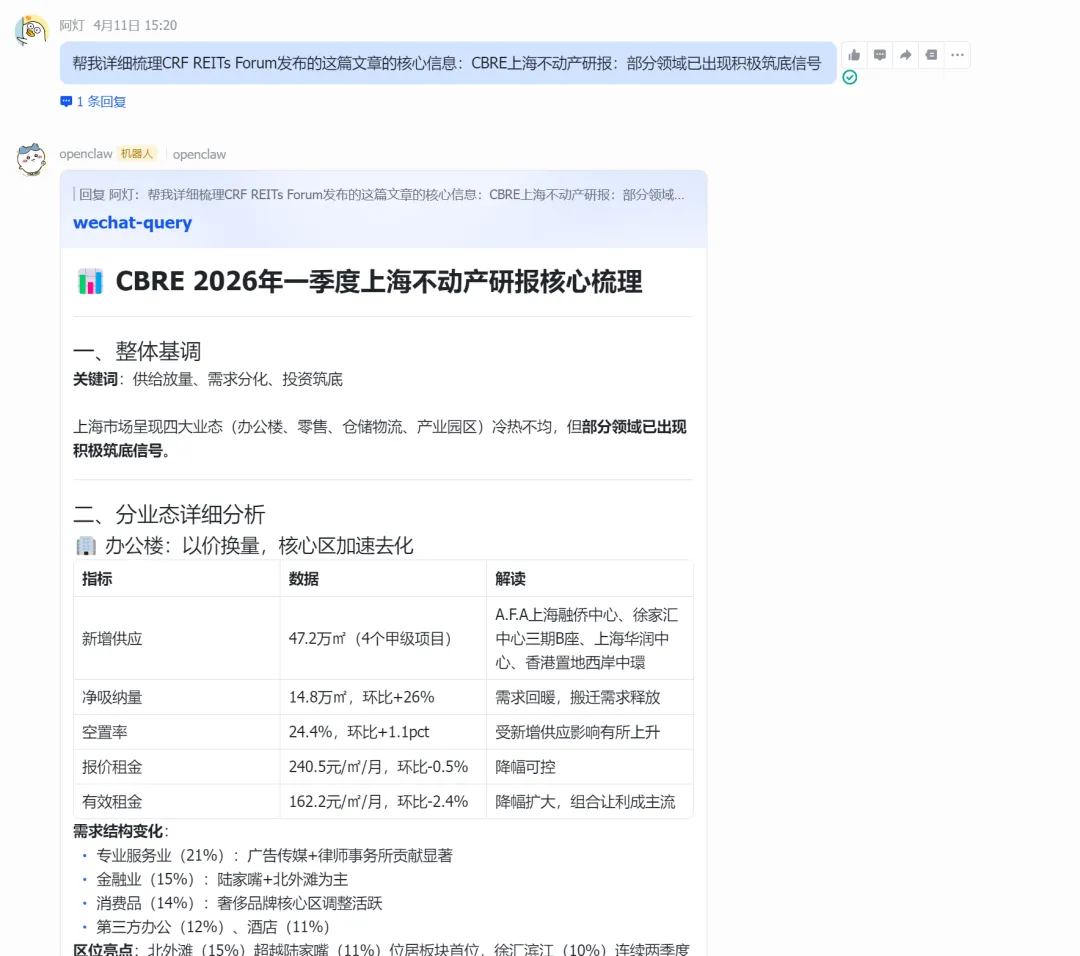Click the reply comment icon

click(880, 55)
